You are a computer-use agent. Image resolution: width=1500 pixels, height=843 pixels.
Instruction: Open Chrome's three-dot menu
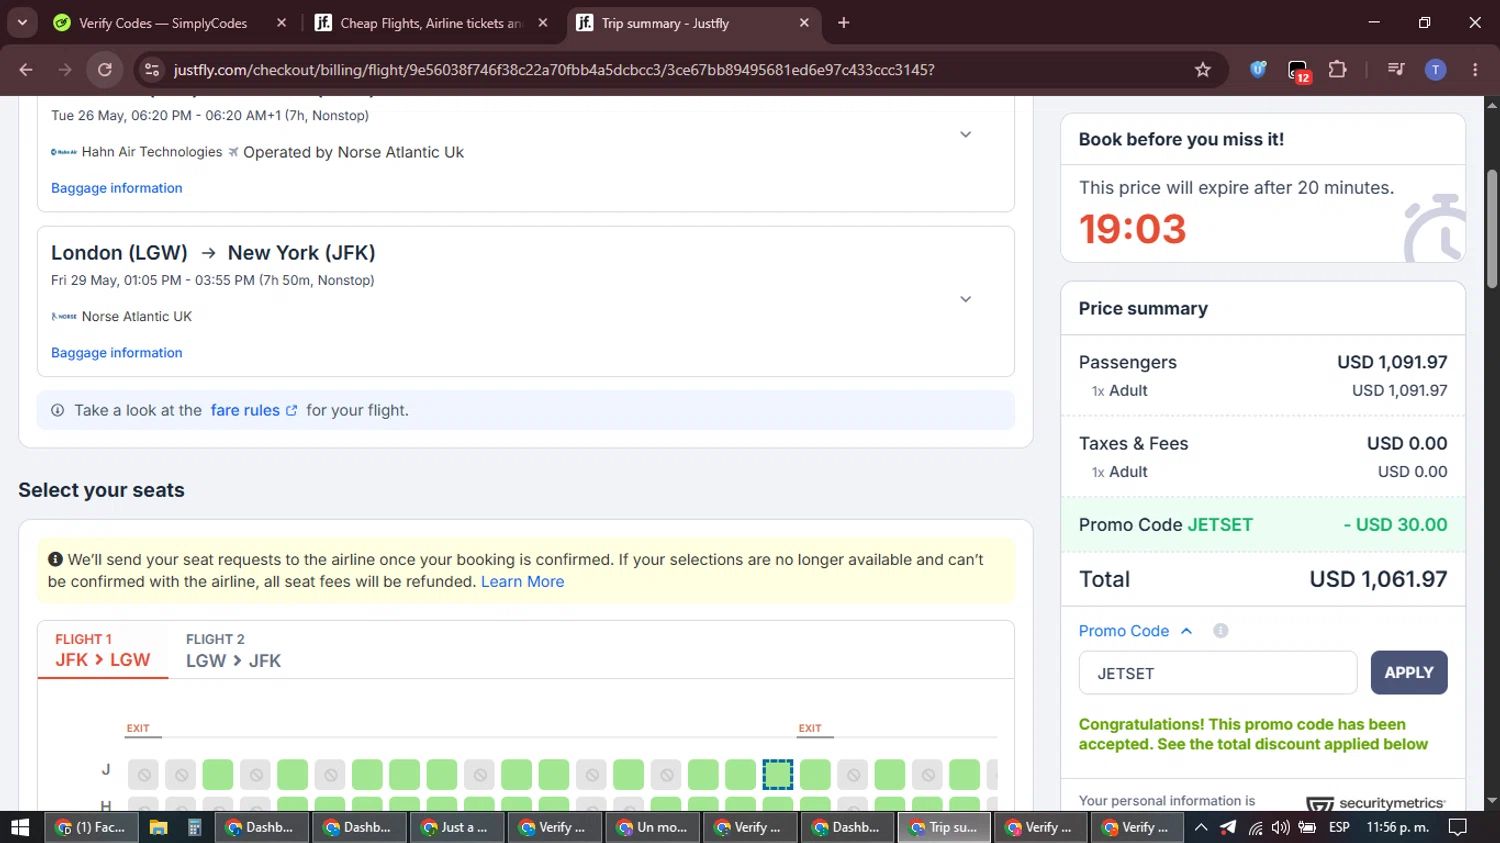tap(1475, 69)
